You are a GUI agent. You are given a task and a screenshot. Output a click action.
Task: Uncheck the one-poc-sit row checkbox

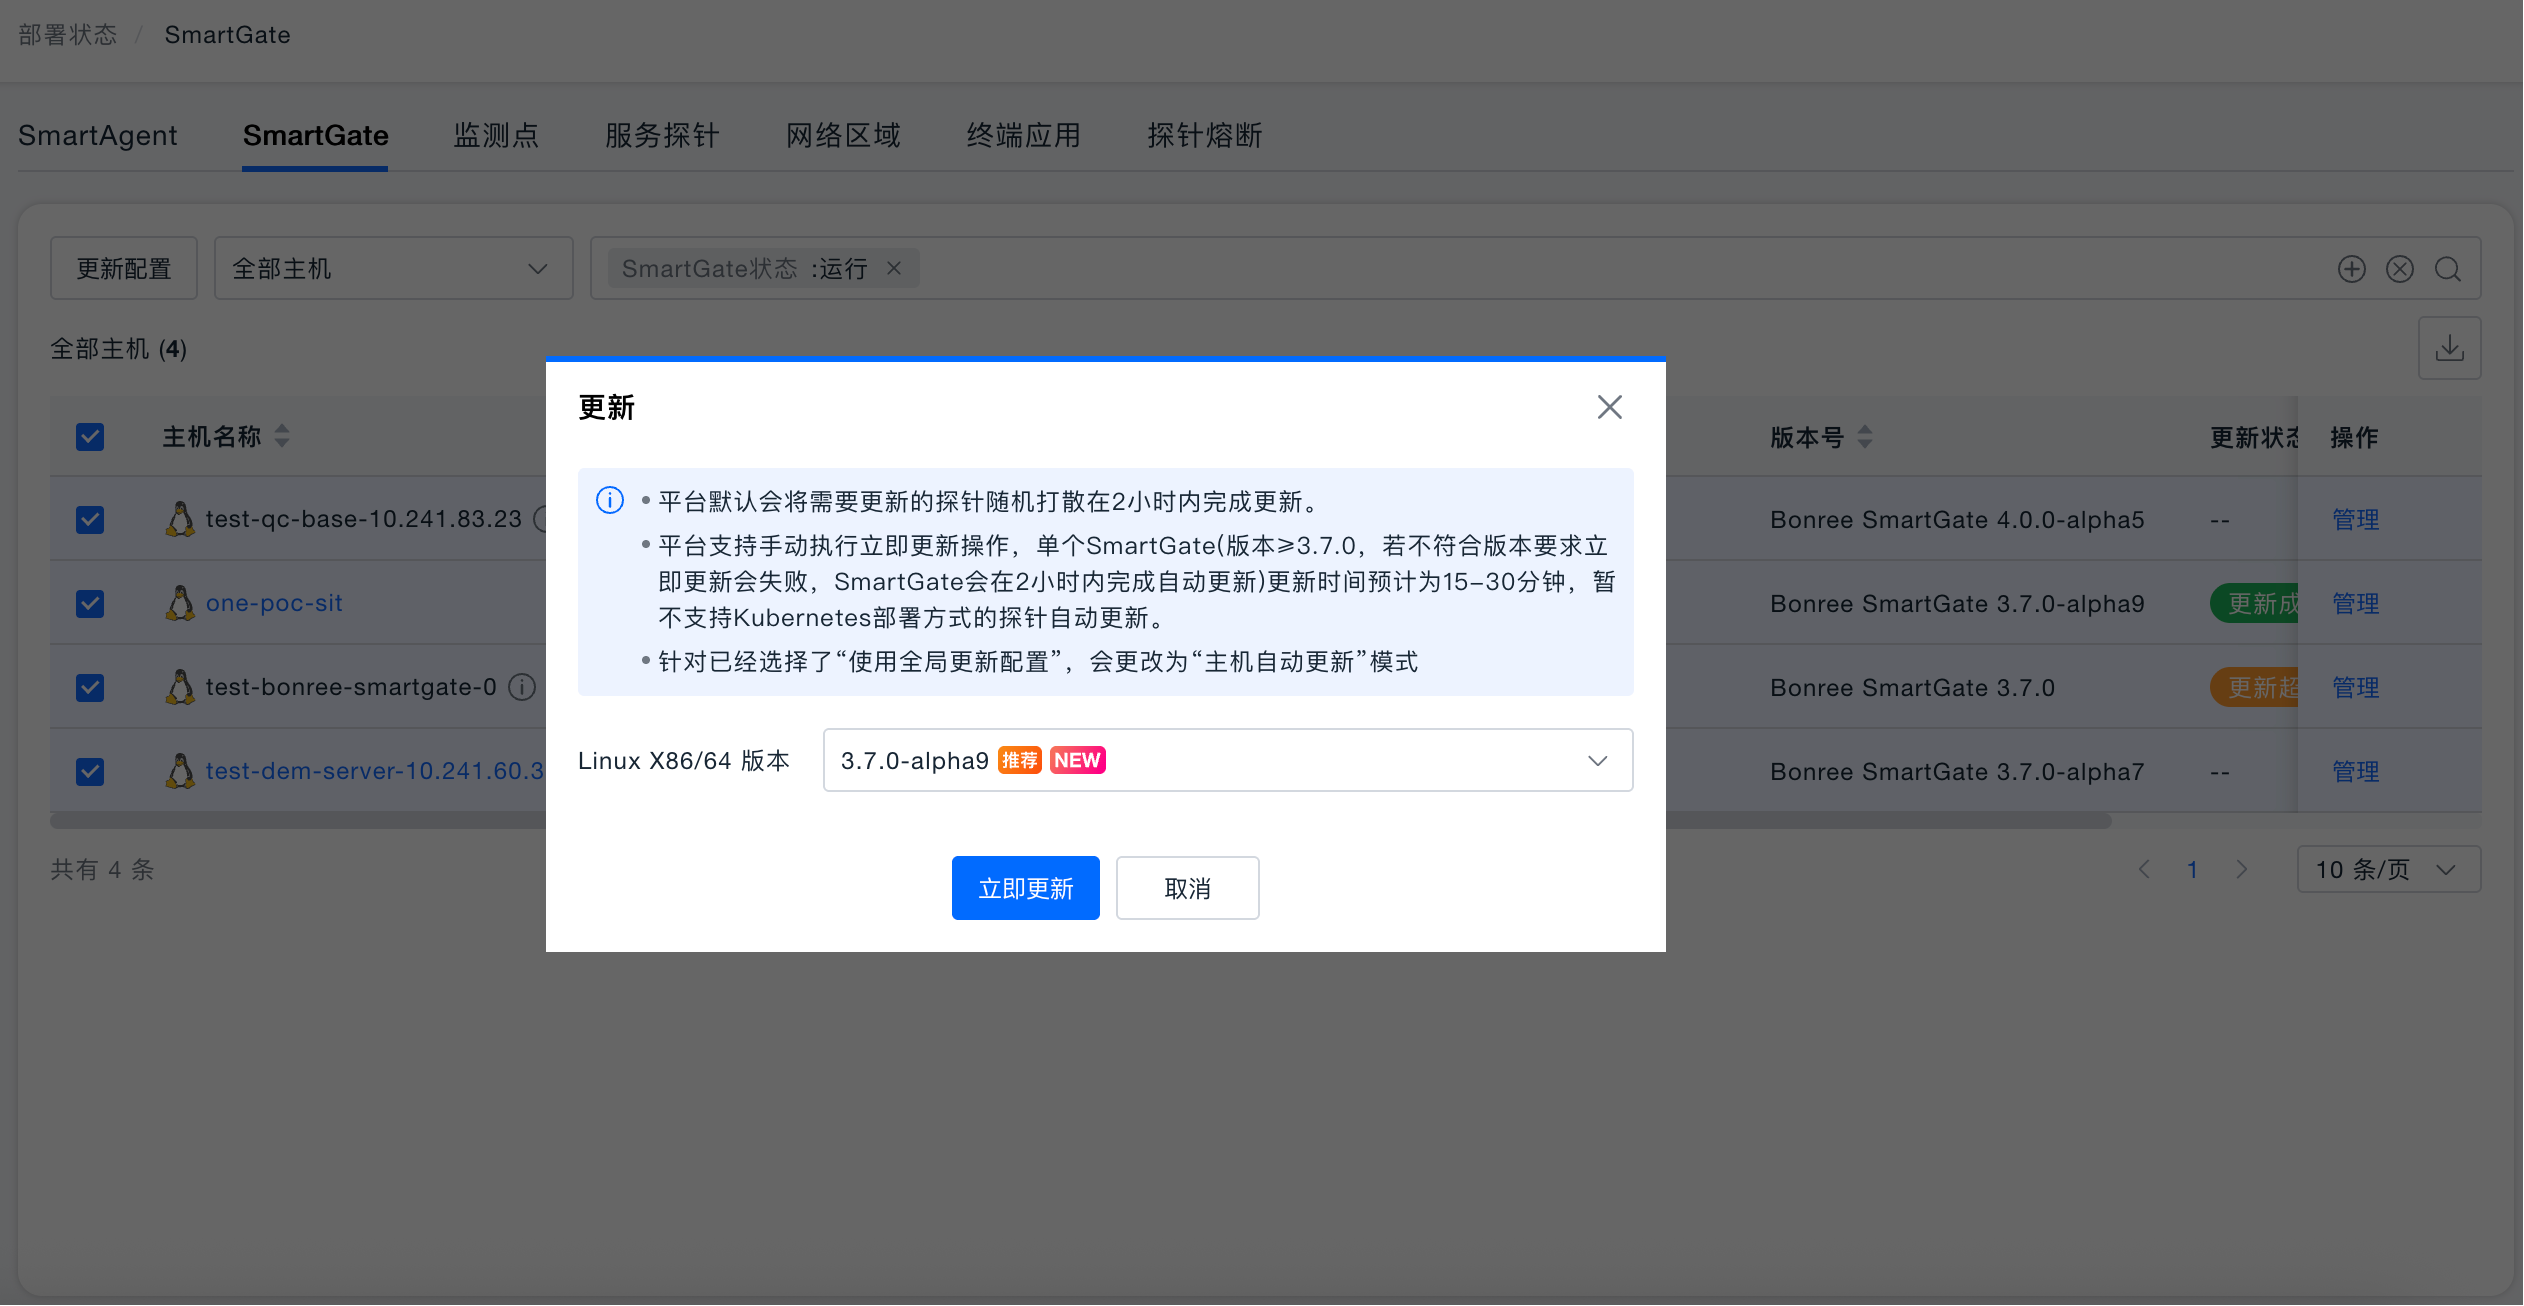pyautogui.click(x=90, y=603)
